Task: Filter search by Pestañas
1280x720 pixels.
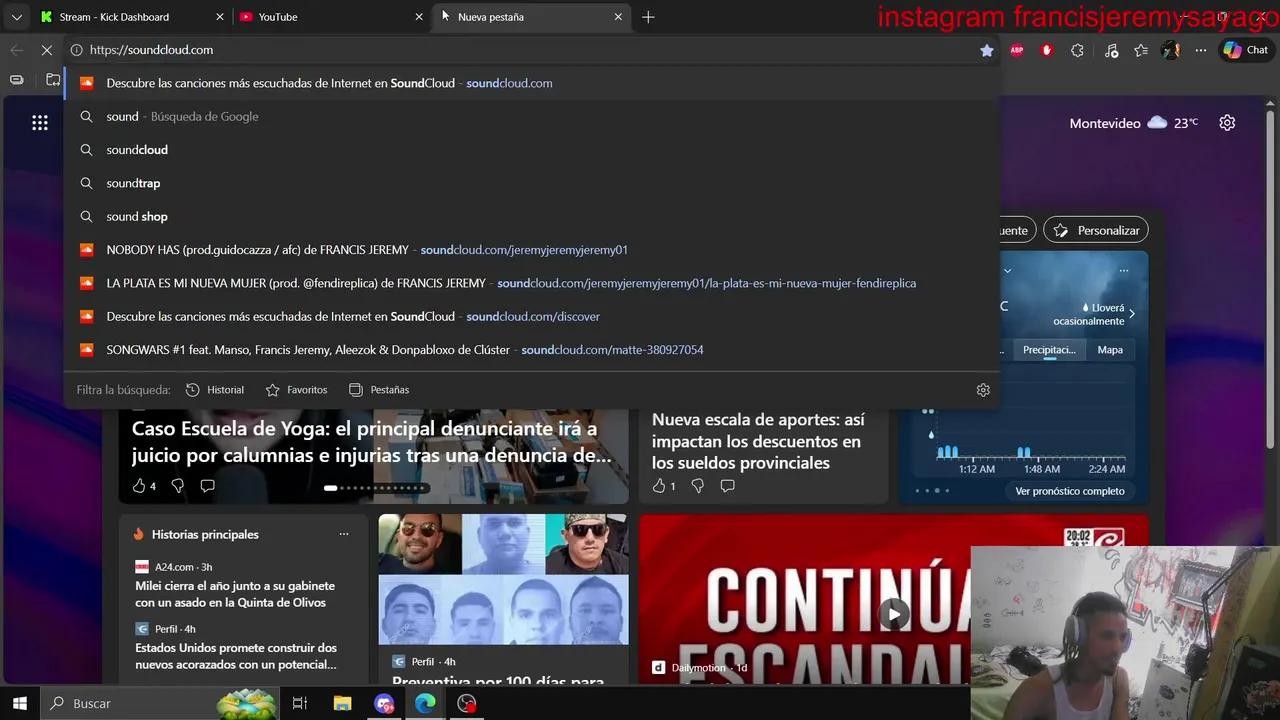Action: pos(379,390)
